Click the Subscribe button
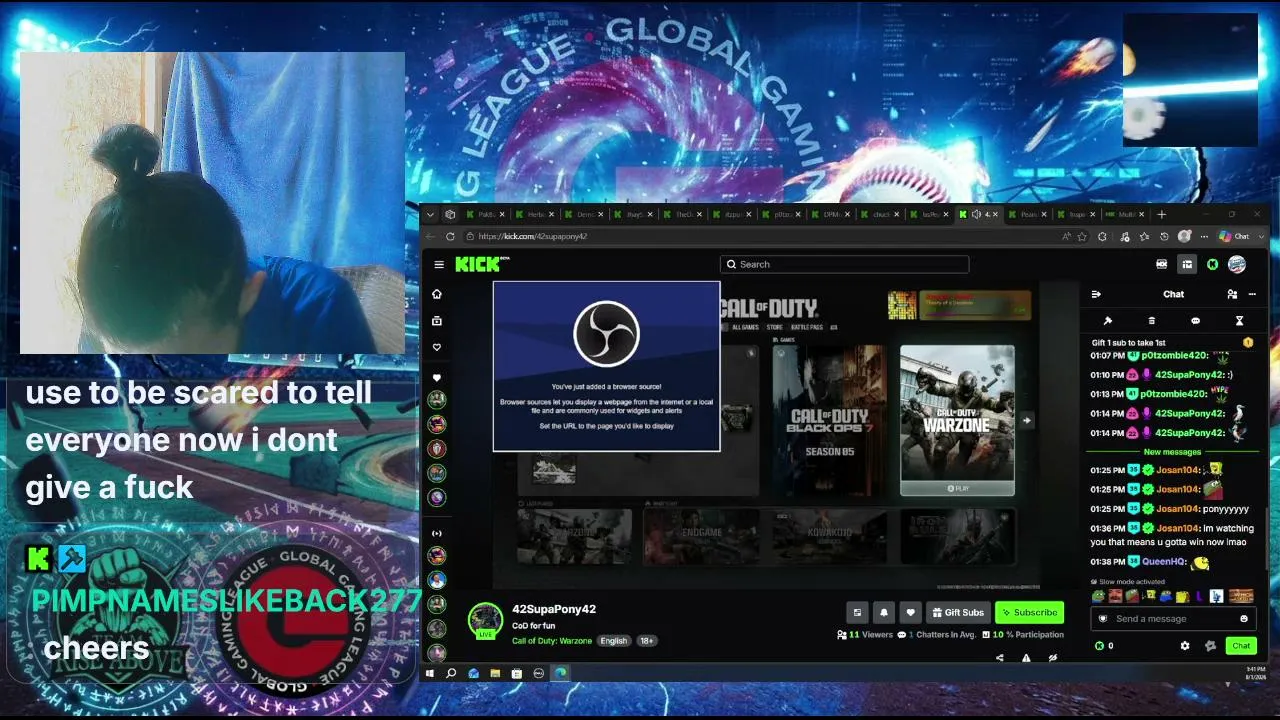Viewport: 1280px width, 720px height. coord(1029,612)
